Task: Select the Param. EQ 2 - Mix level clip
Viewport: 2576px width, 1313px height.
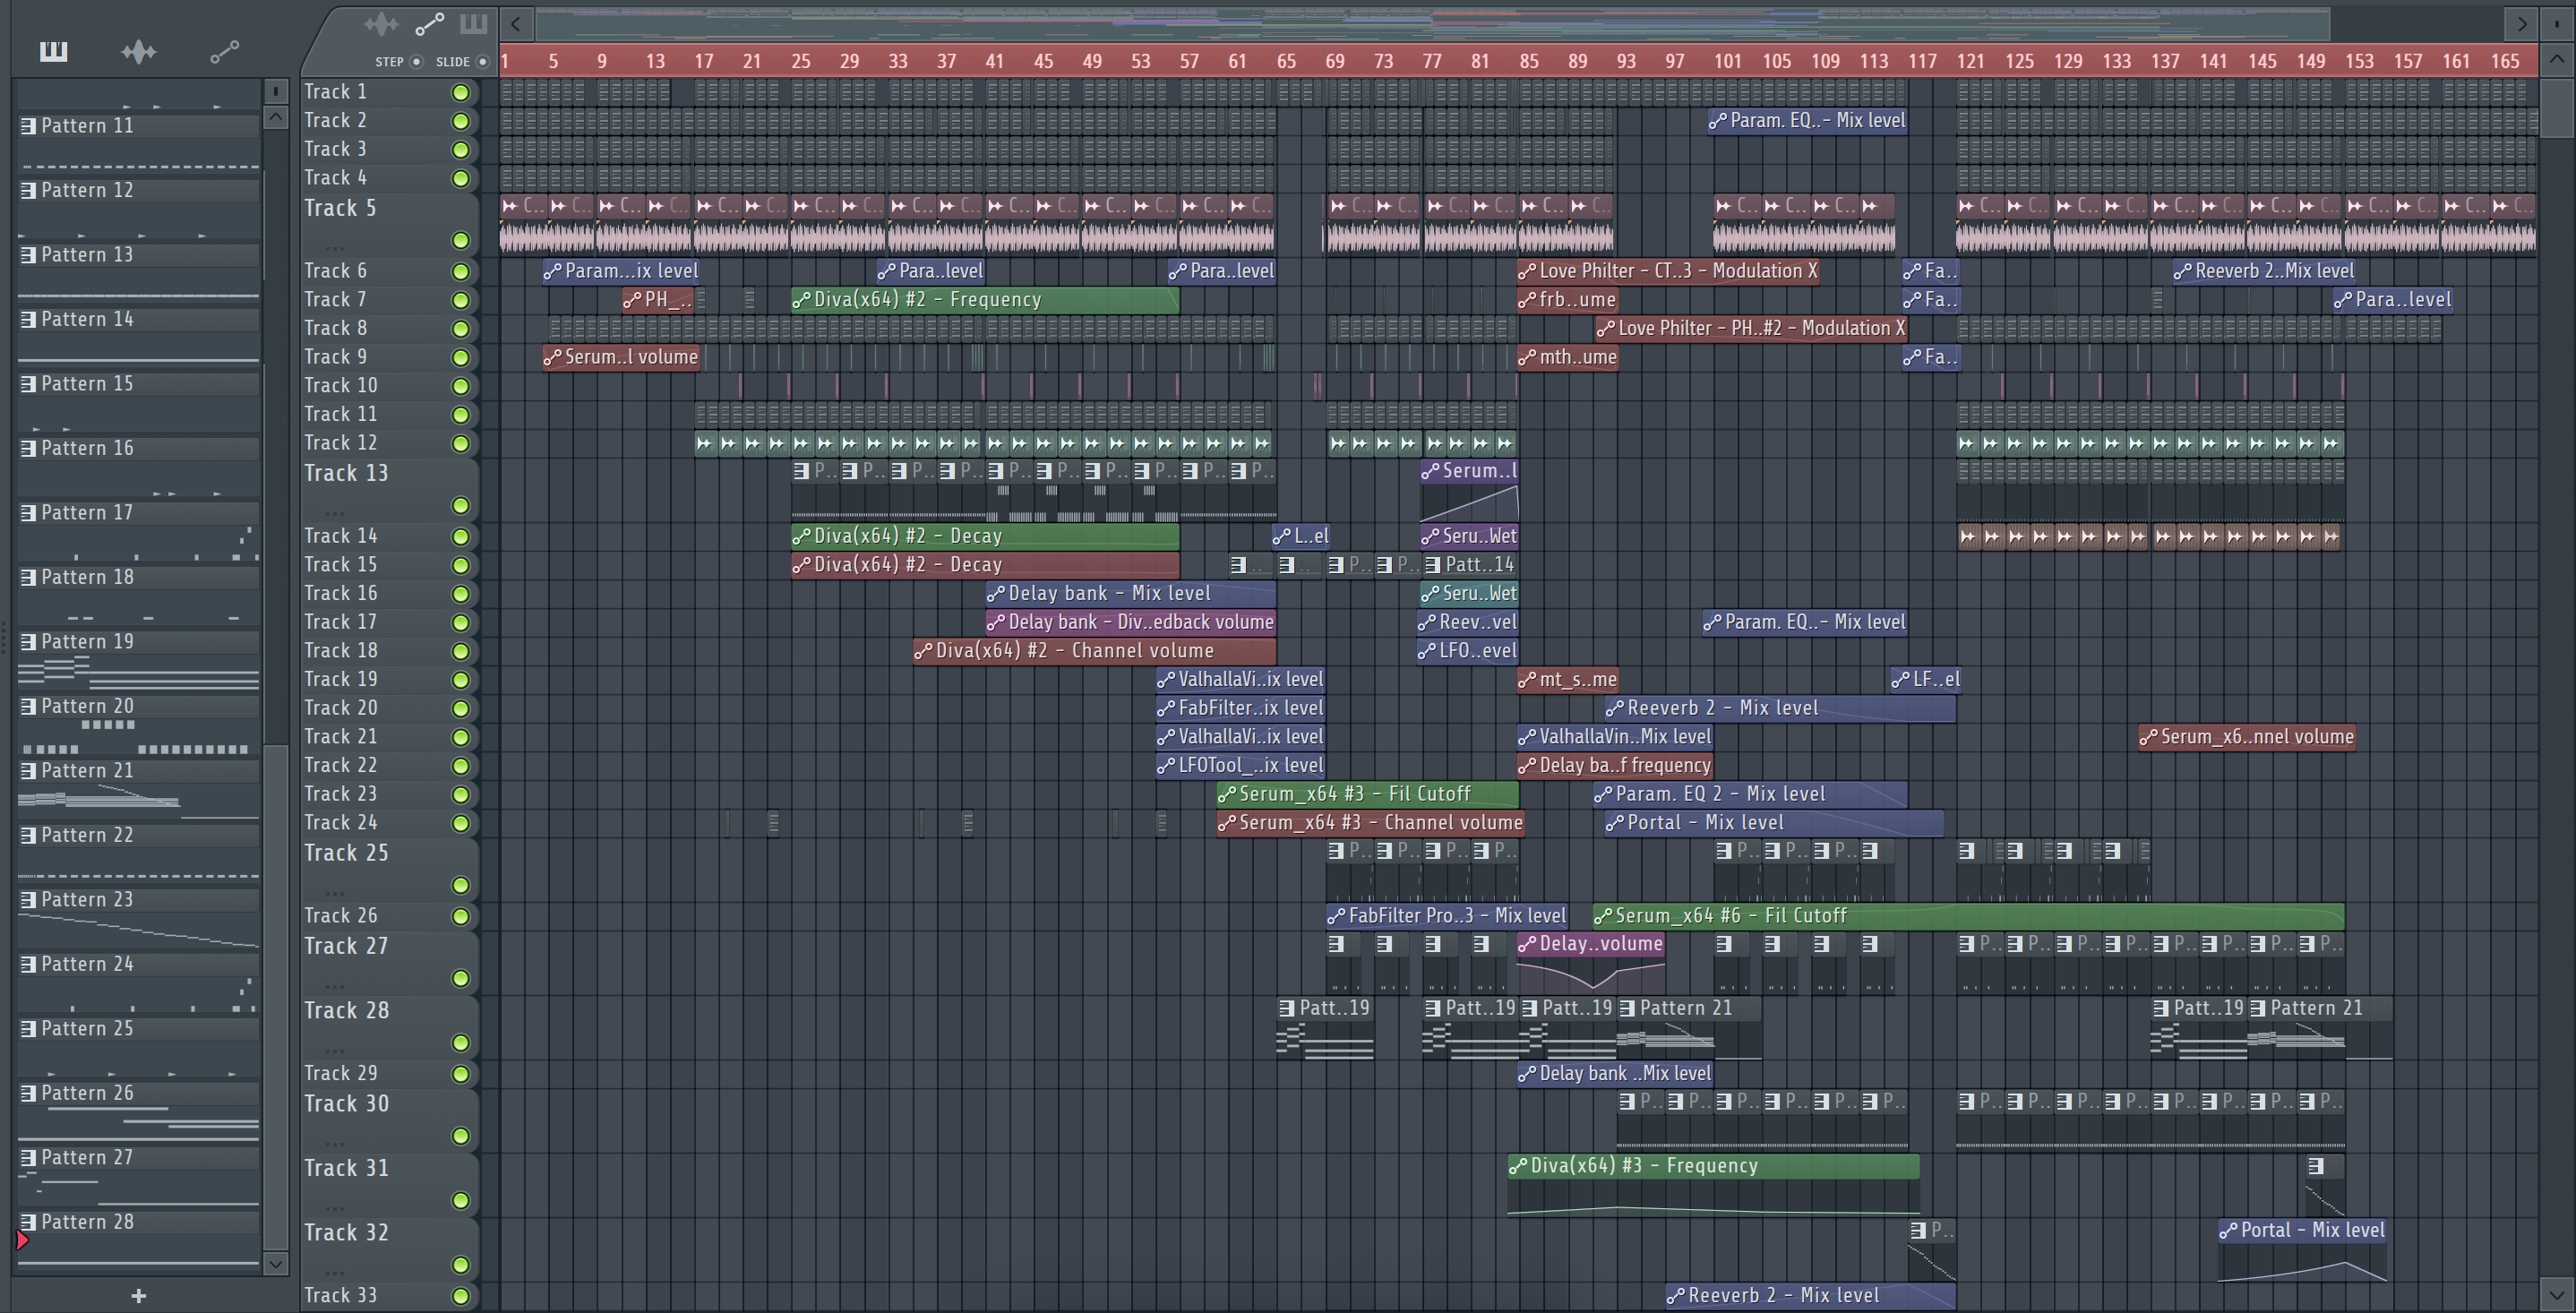Action: point(1750,795)
